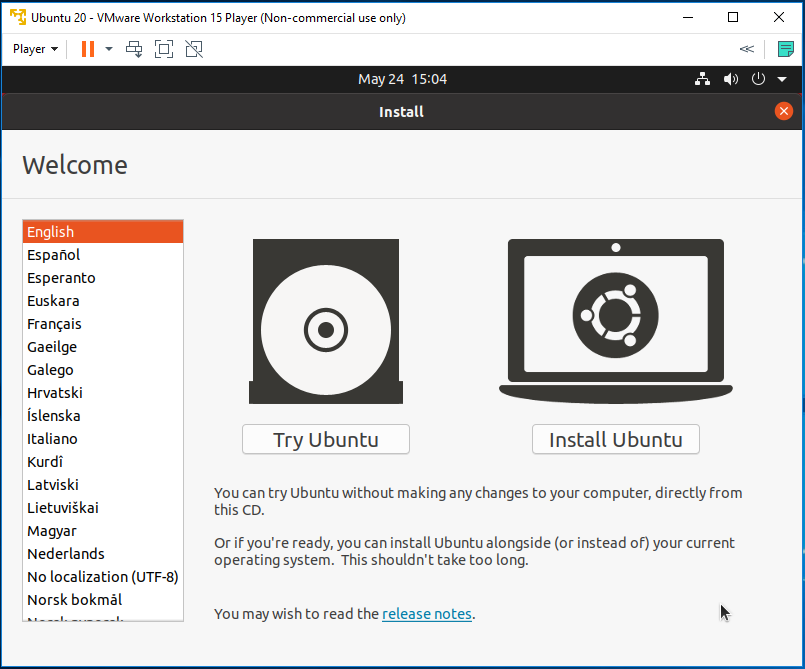
Task: Close the Install window
Action: pyautogui.click(x=783, y=111)
